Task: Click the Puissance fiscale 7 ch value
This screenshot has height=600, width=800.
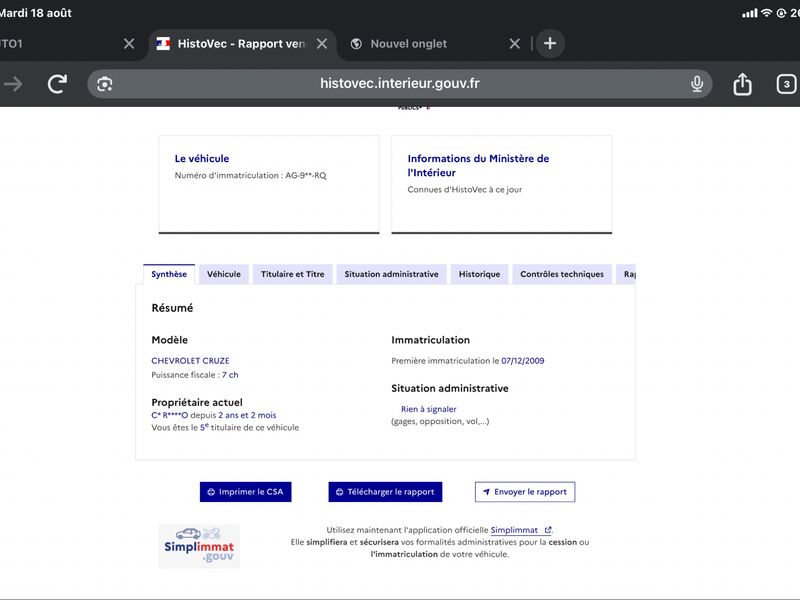Action: pyautogui.click(x=230, y=375)
